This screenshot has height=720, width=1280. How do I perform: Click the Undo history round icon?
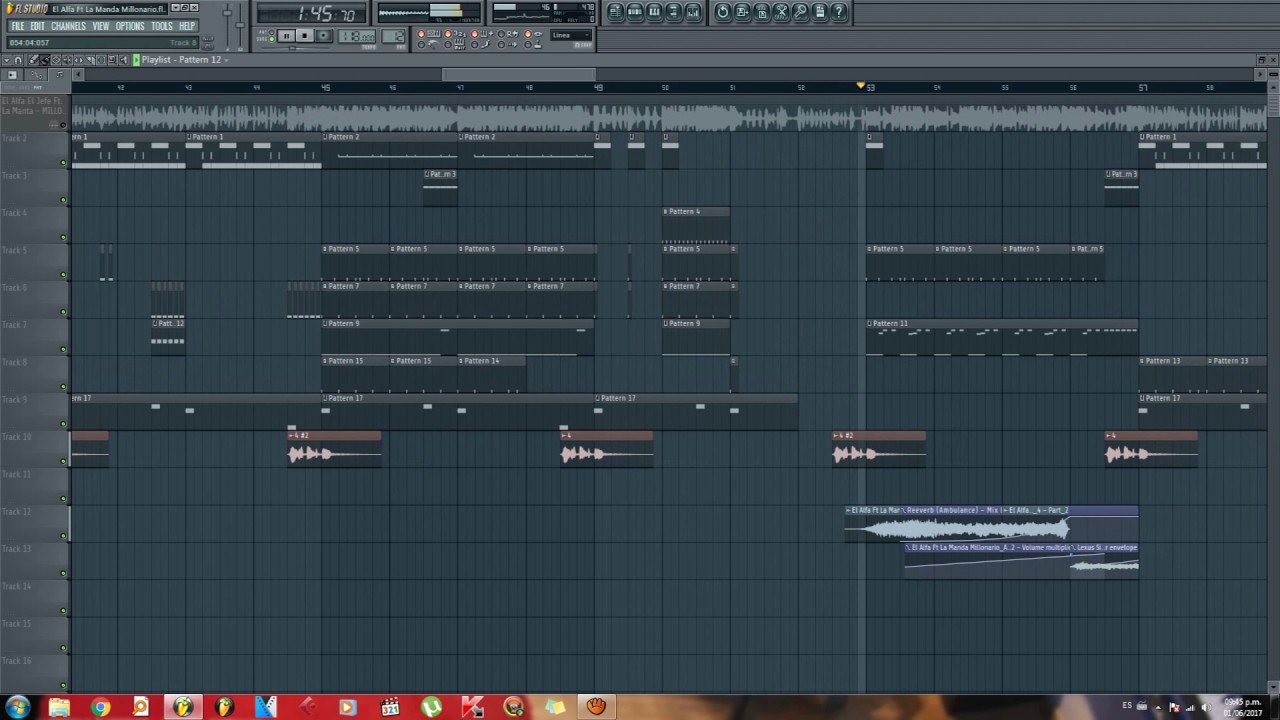[x=723, y=12]
